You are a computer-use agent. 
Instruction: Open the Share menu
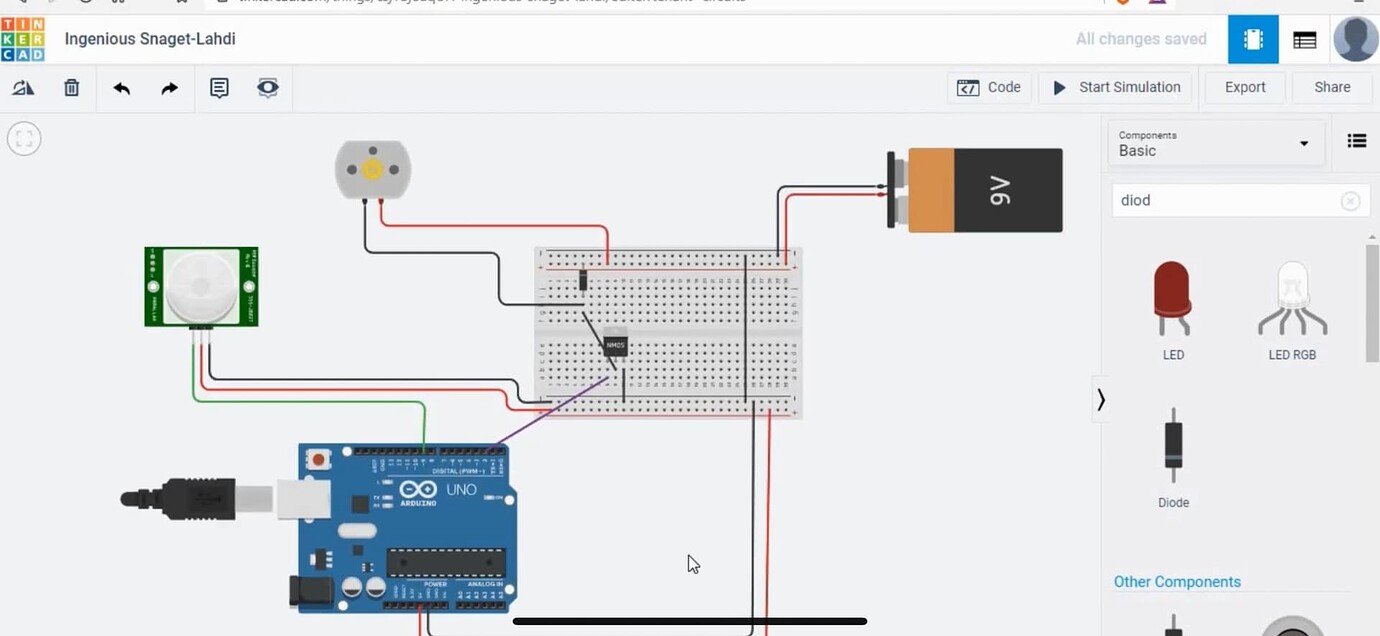pos(1332,87)
